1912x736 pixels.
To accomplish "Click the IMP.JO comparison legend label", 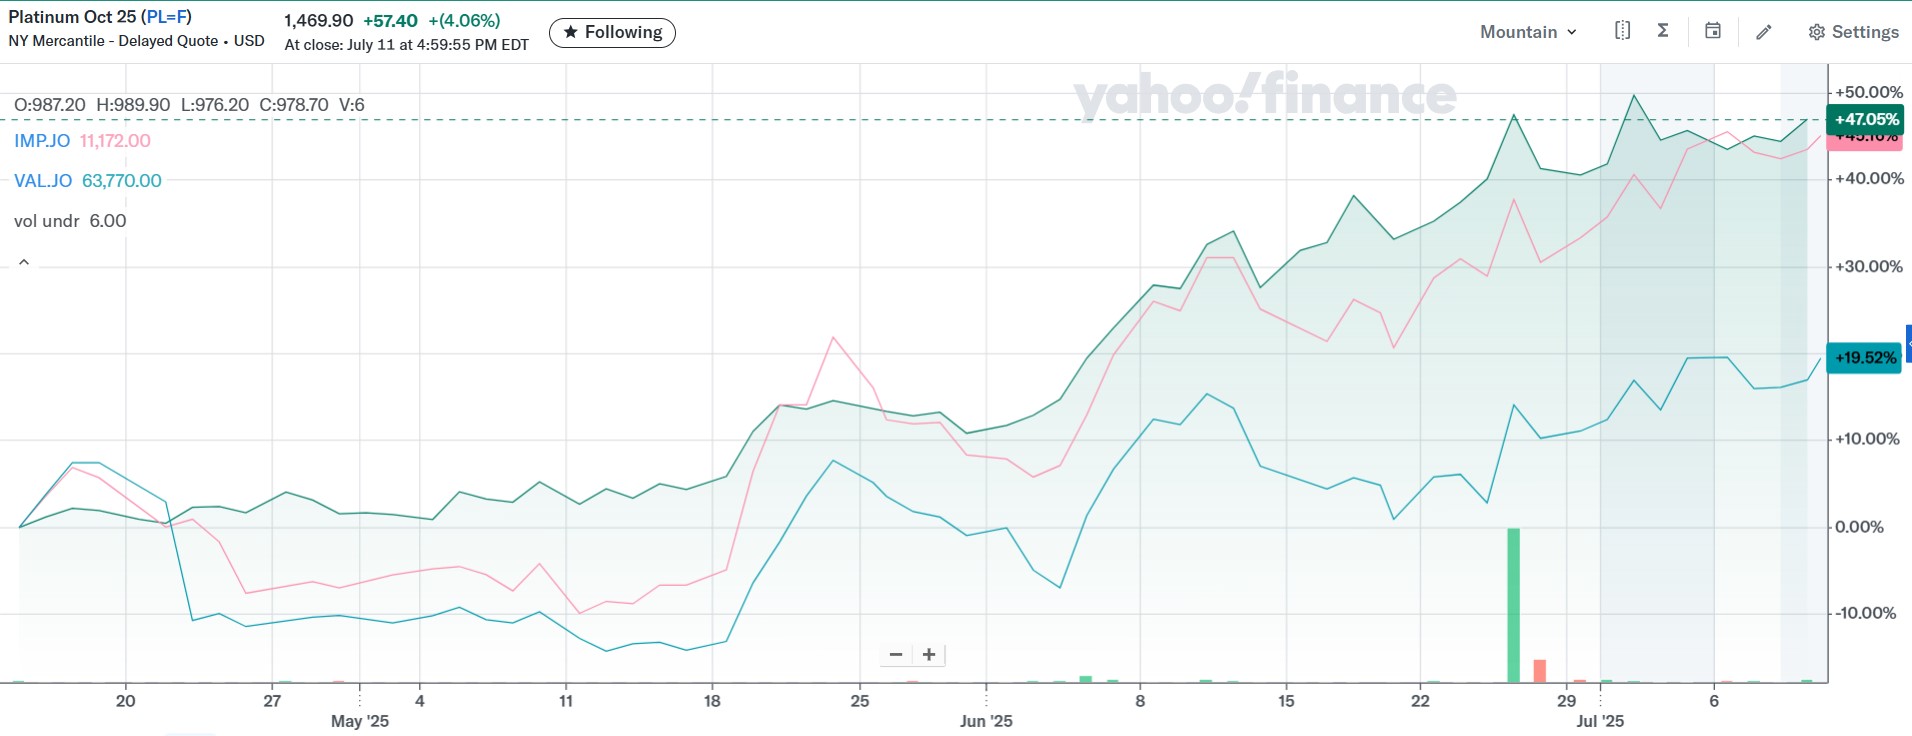I will pyautogui.click(x=42, y=141).
